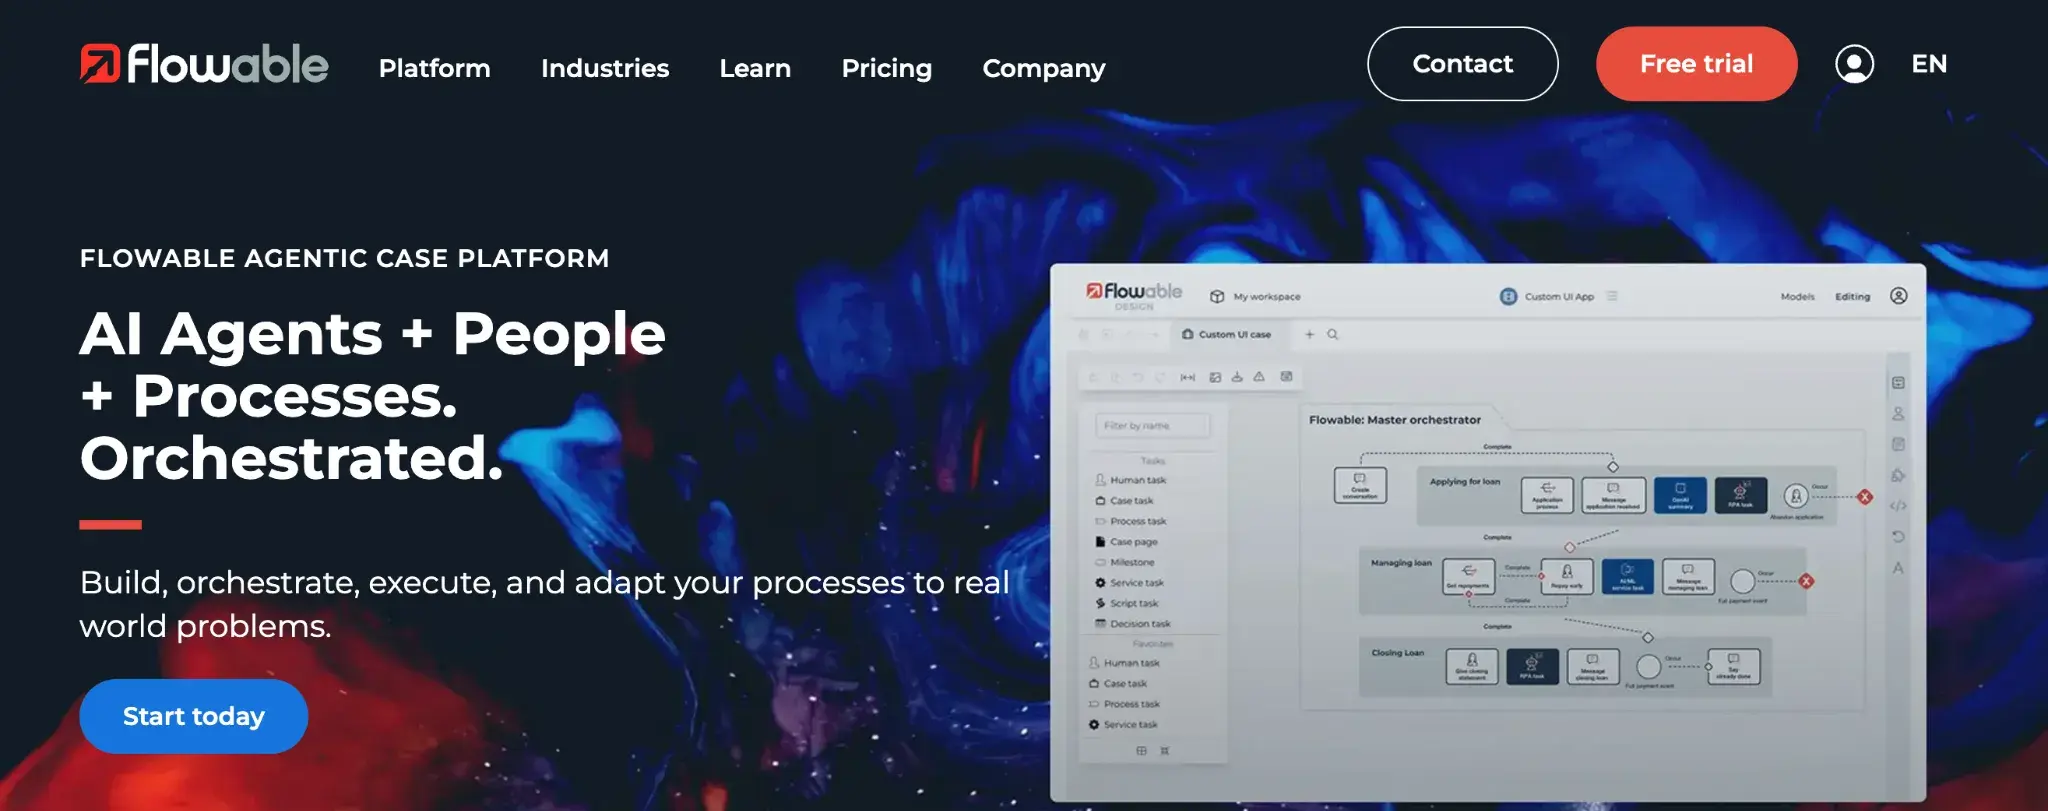The width and height of the screenshot is (2048, 811).
Task: Open the Learn menu
Action: pos(755,68)
